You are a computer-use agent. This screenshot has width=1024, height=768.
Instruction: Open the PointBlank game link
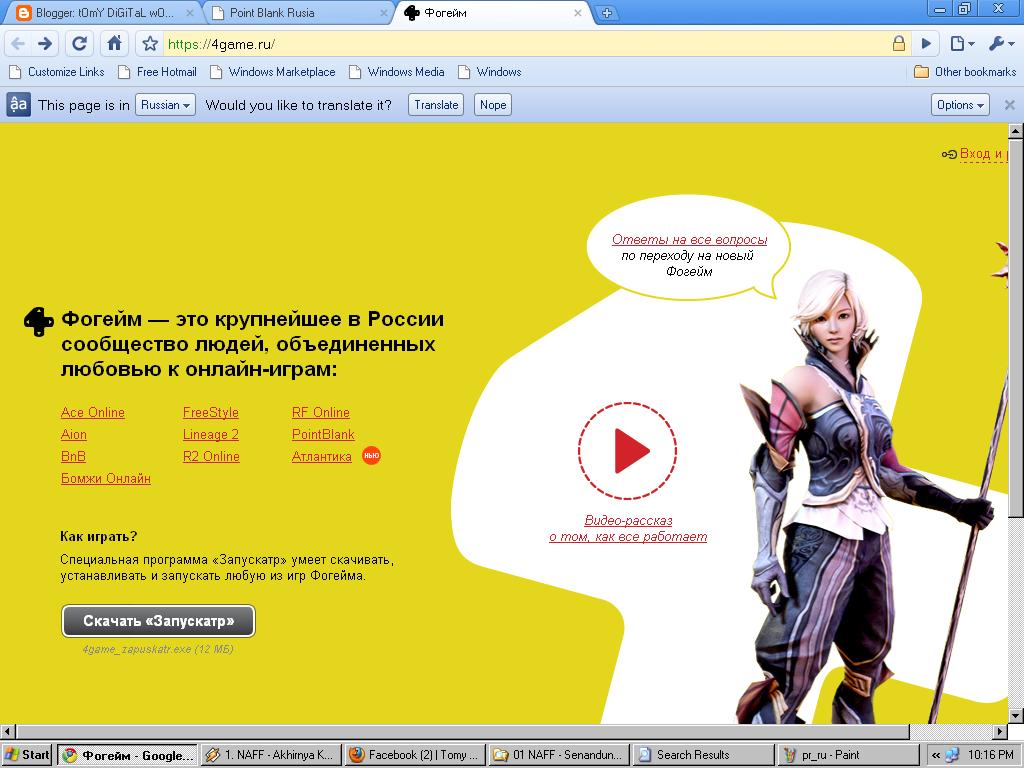tap(323, 434)
